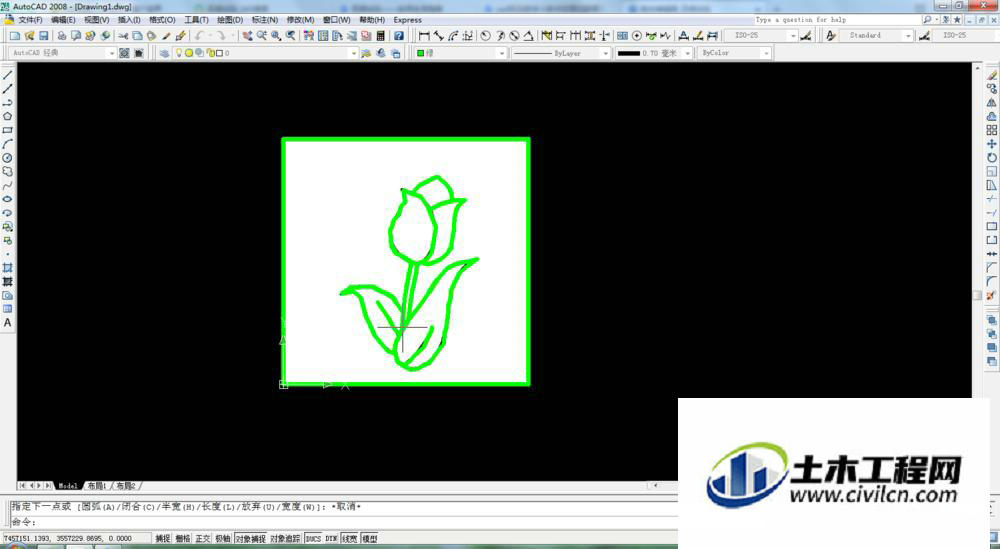Toggle 栅格 grid display in status bar
This screenshot has width=1000, height=549.
pos(183,539)
